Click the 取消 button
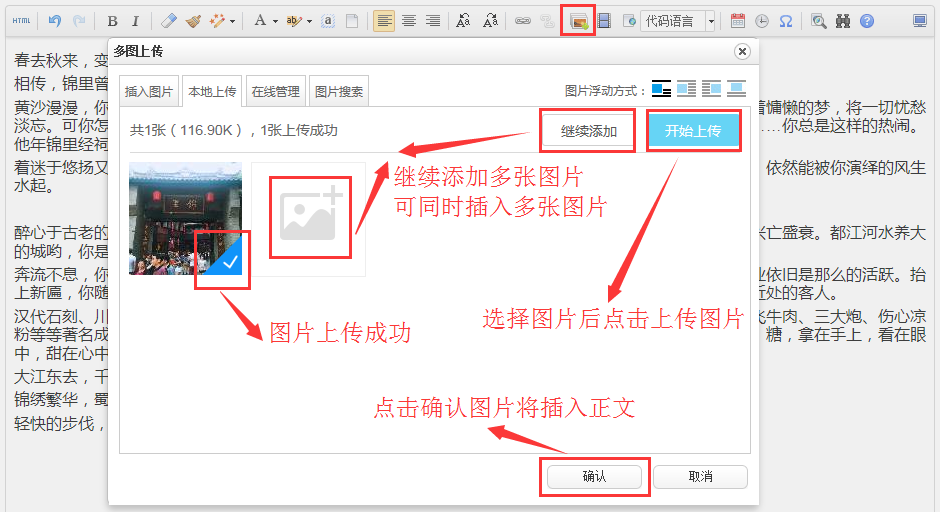This screenshot has height=512, width=940. click(x=700, y=477)
